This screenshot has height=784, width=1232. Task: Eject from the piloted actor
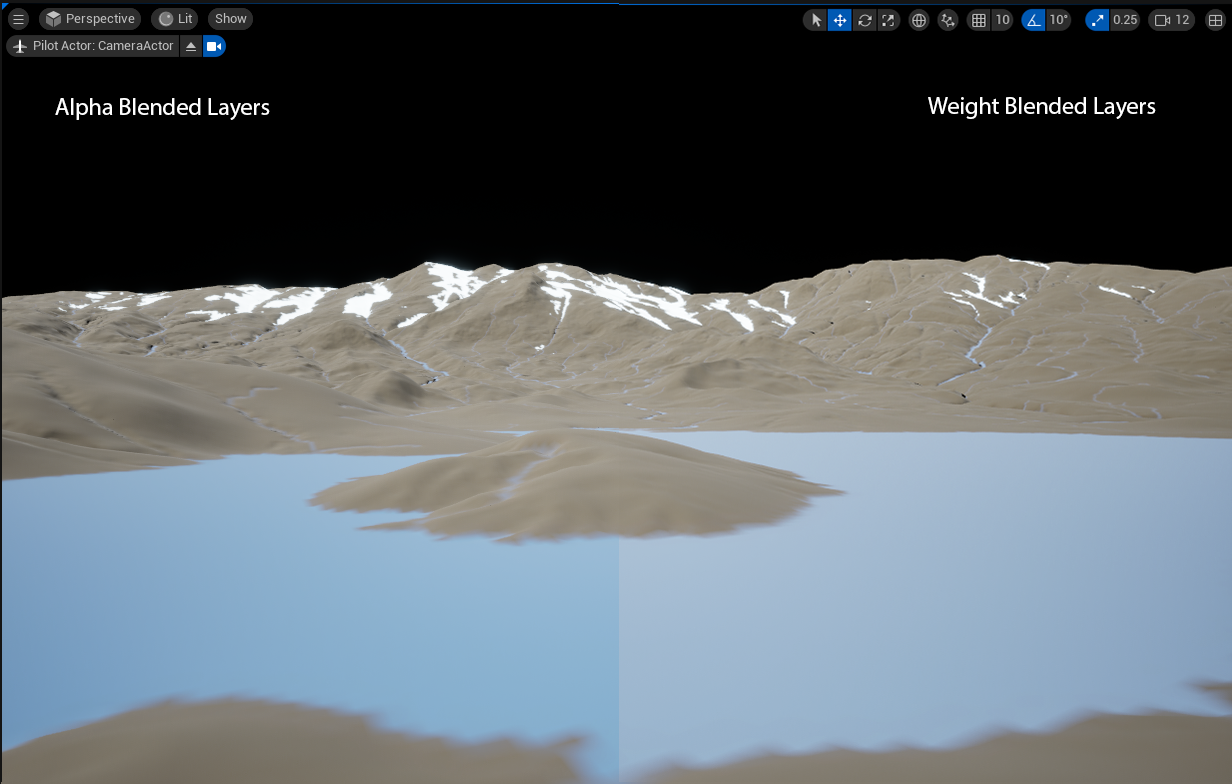191,46
